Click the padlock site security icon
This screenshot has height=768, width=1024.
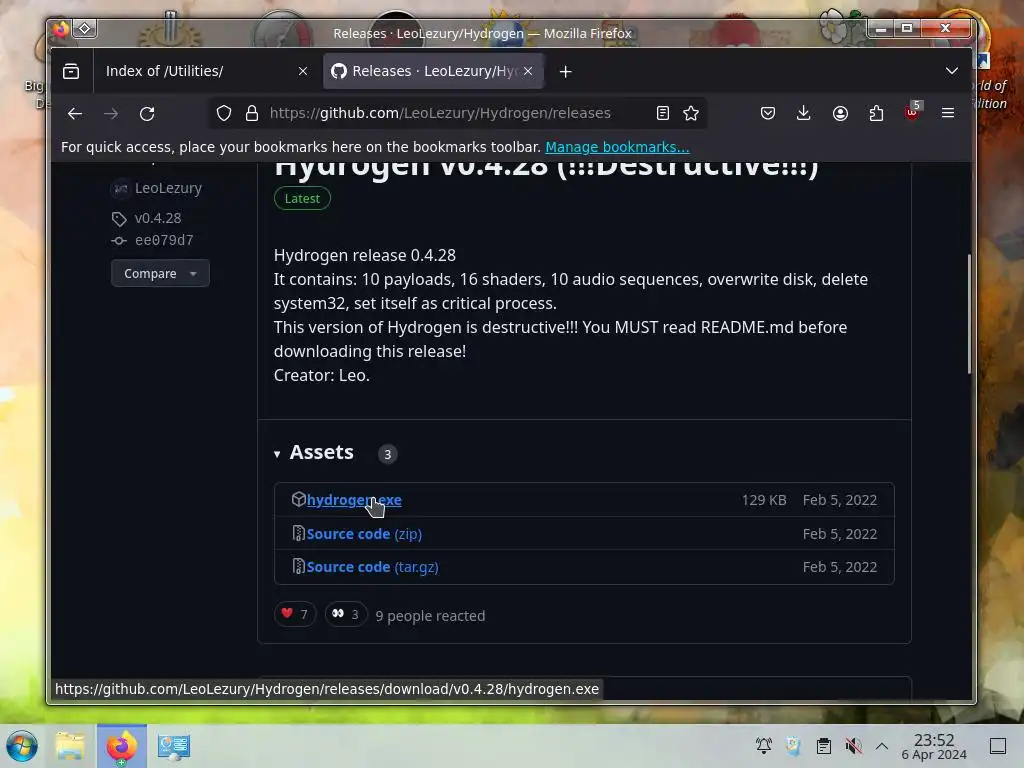tap(252, 114)
